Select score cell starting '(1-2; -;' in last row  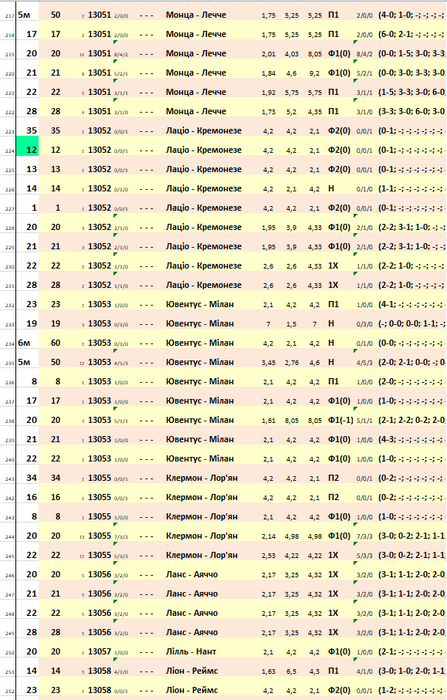tap(411, 691)
